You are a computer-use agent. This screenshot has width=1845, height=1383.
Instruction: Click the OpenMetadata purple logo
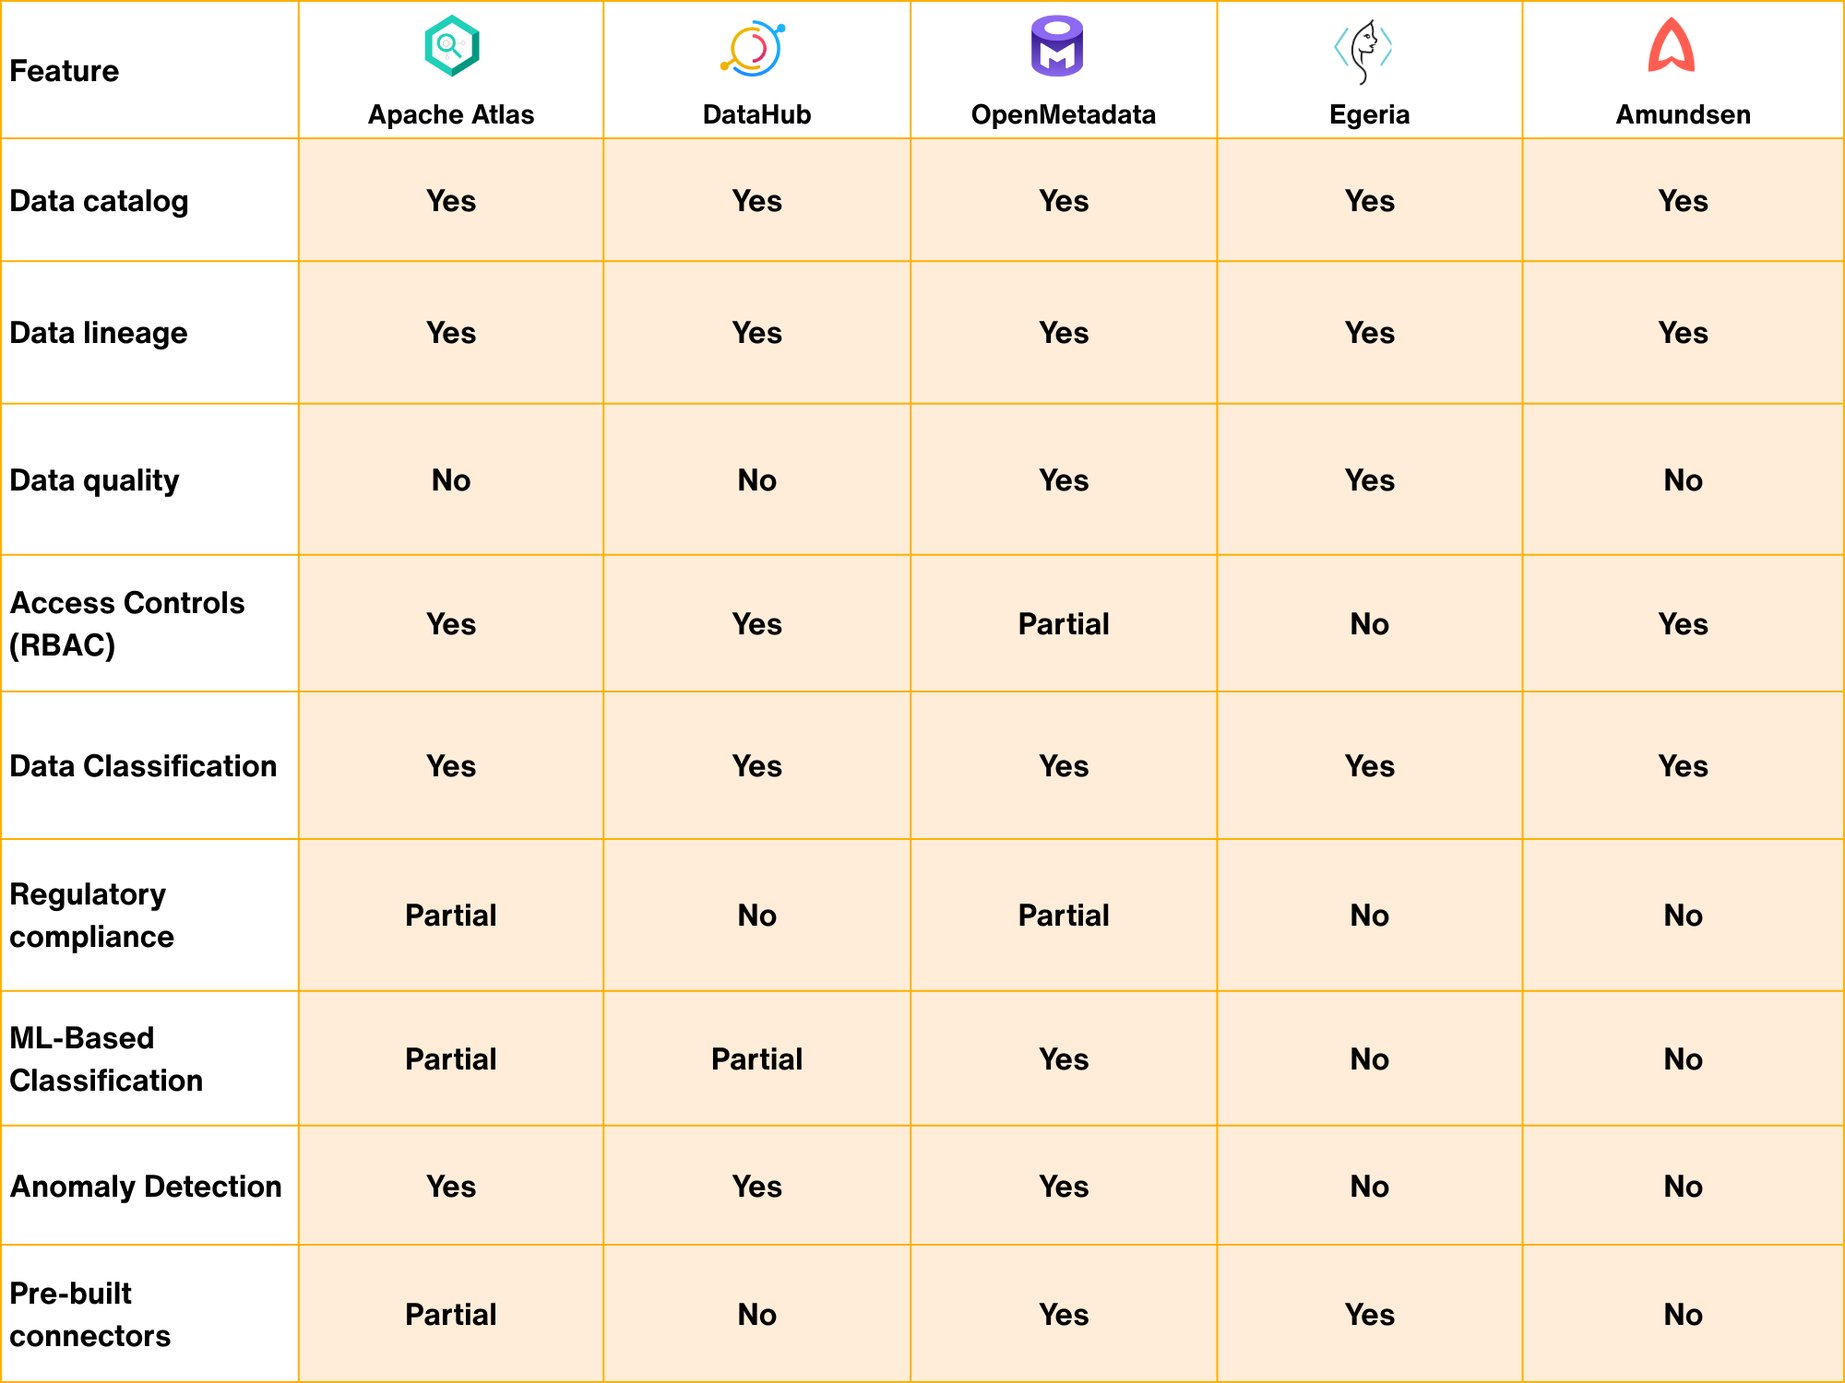pyautogui.click(x=1057, y=46)
